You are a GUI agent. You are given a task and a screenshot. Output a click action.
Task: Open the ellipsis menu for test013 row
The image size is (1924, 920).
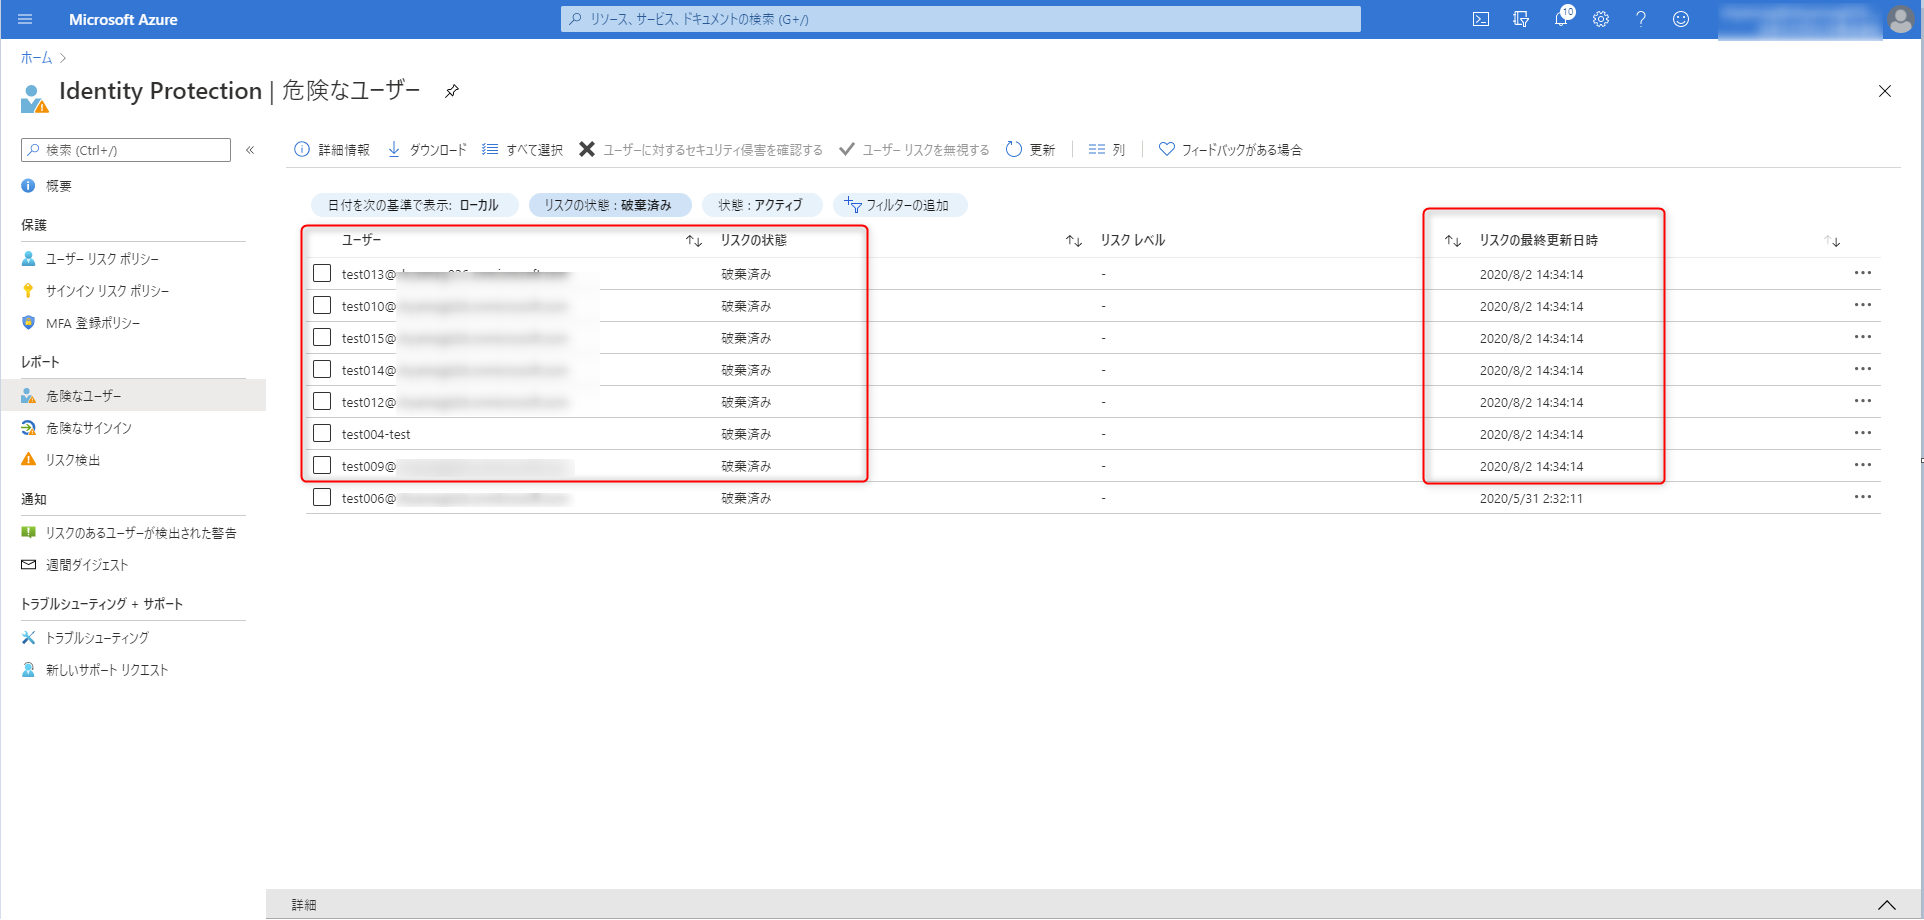click(x=1862, y=273)
